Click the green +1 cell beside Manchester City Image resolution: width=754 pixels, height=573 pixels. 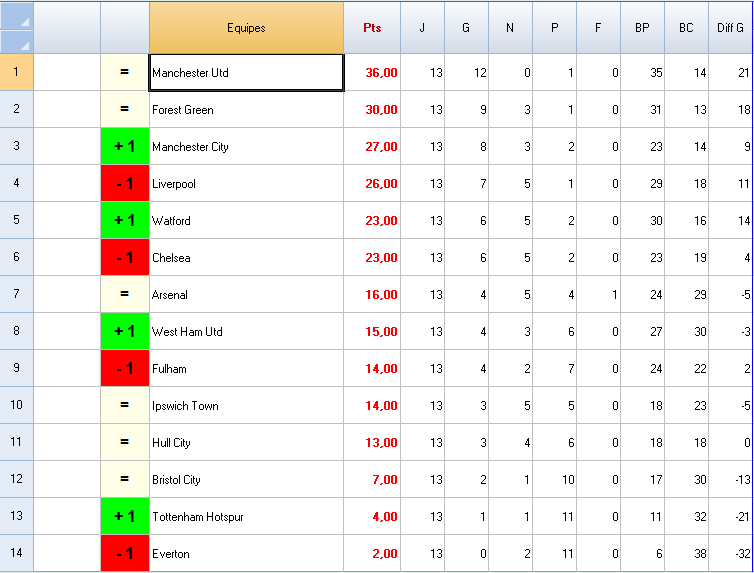point(125,147)
